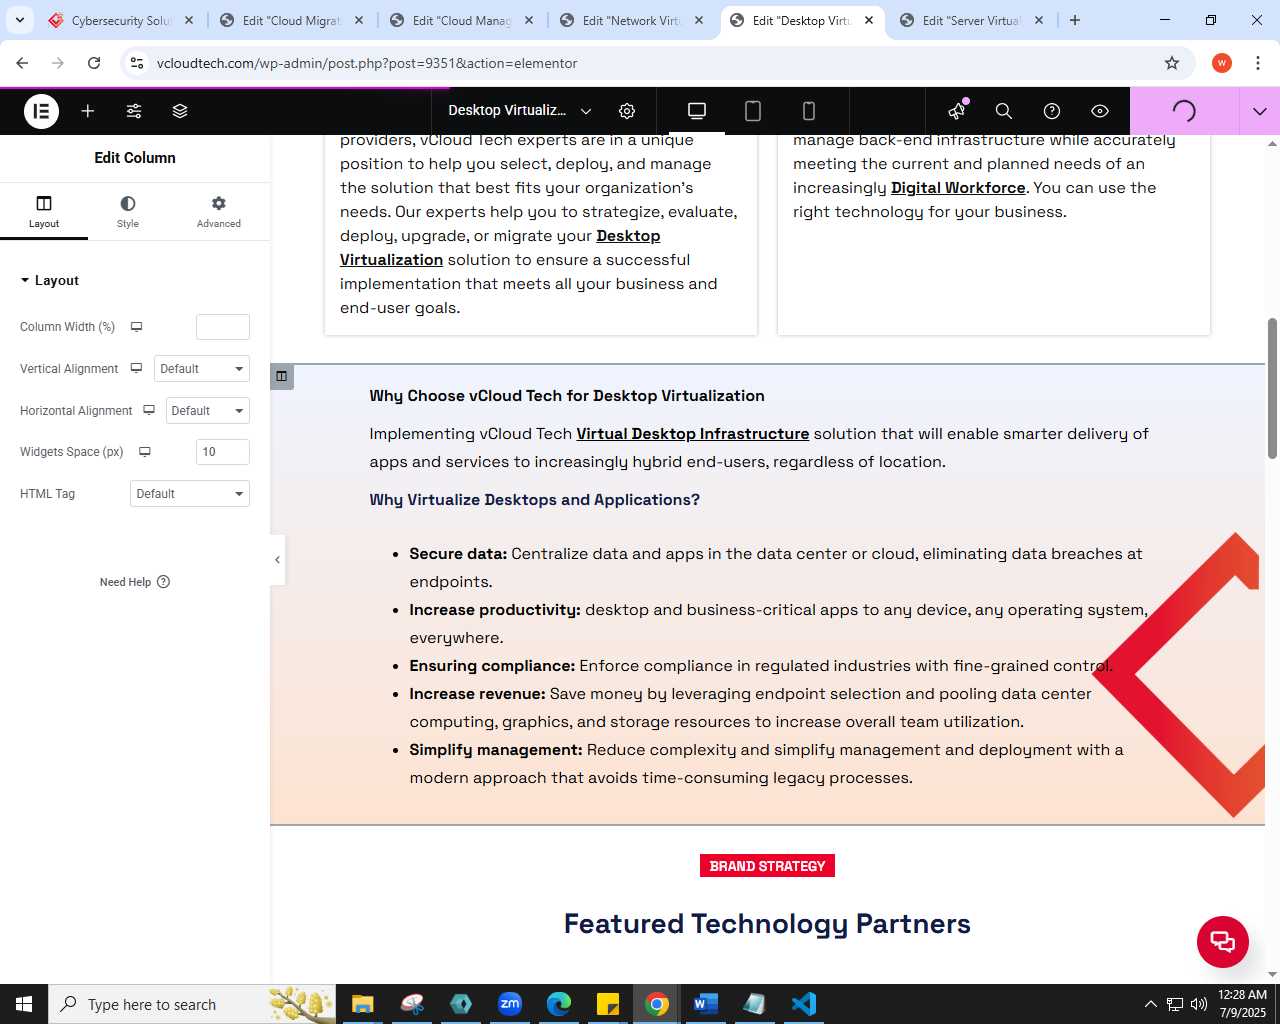Open Site Settings sliders icon

pyautogui.click(x=134, y=111)
